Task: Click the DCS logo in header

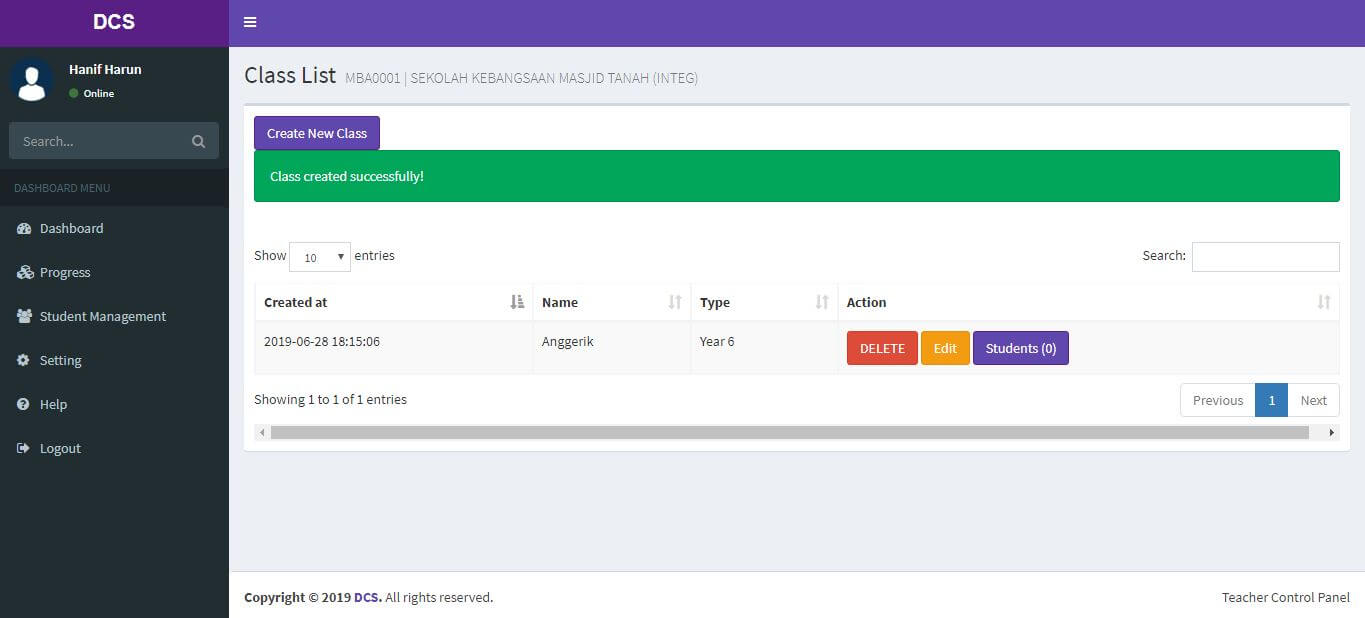Action: [114, 22]
